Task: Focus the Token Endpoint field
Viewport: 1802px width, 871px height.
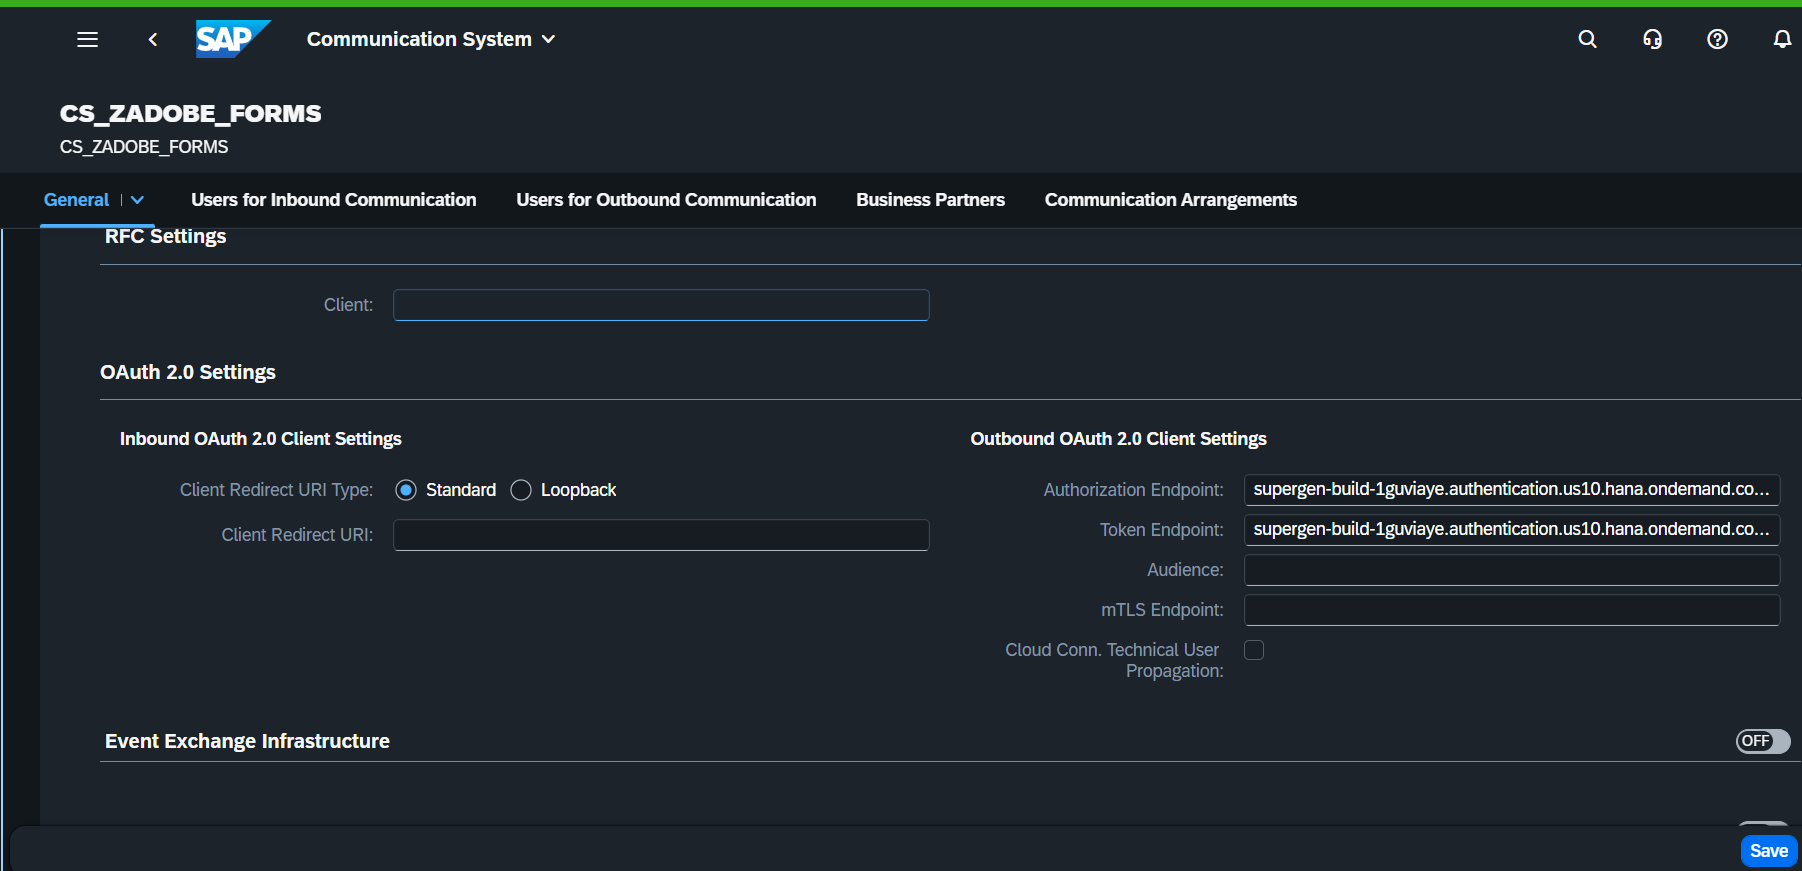Action: [1511, 530]
